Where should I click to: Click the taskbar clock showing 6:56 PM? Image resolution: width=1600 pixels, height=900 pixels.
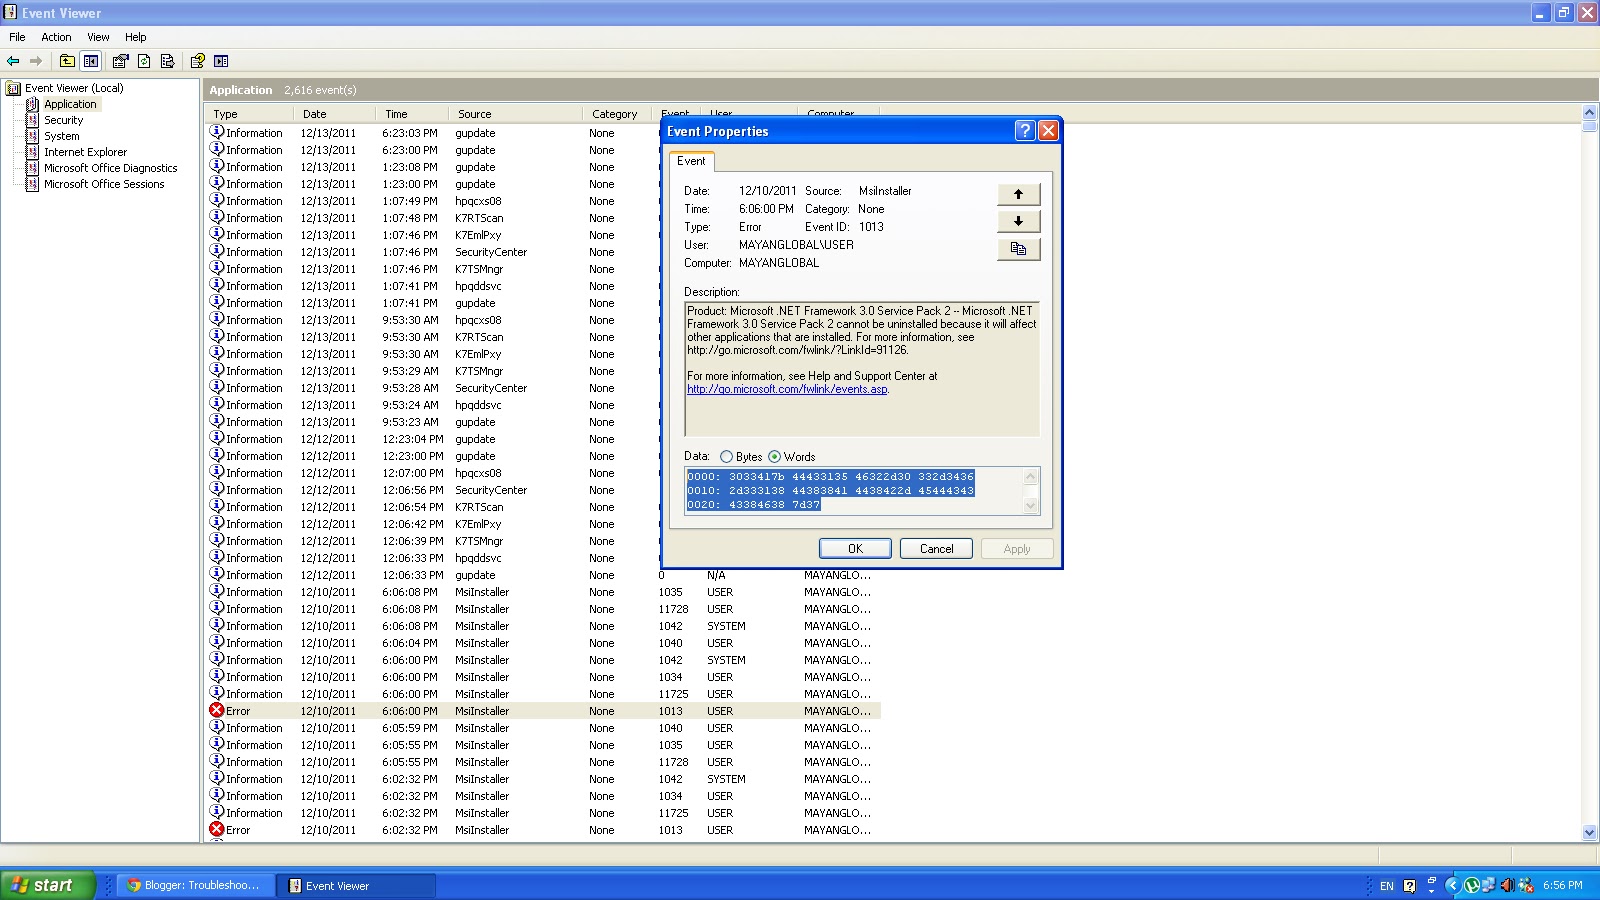click(1562, 885)
